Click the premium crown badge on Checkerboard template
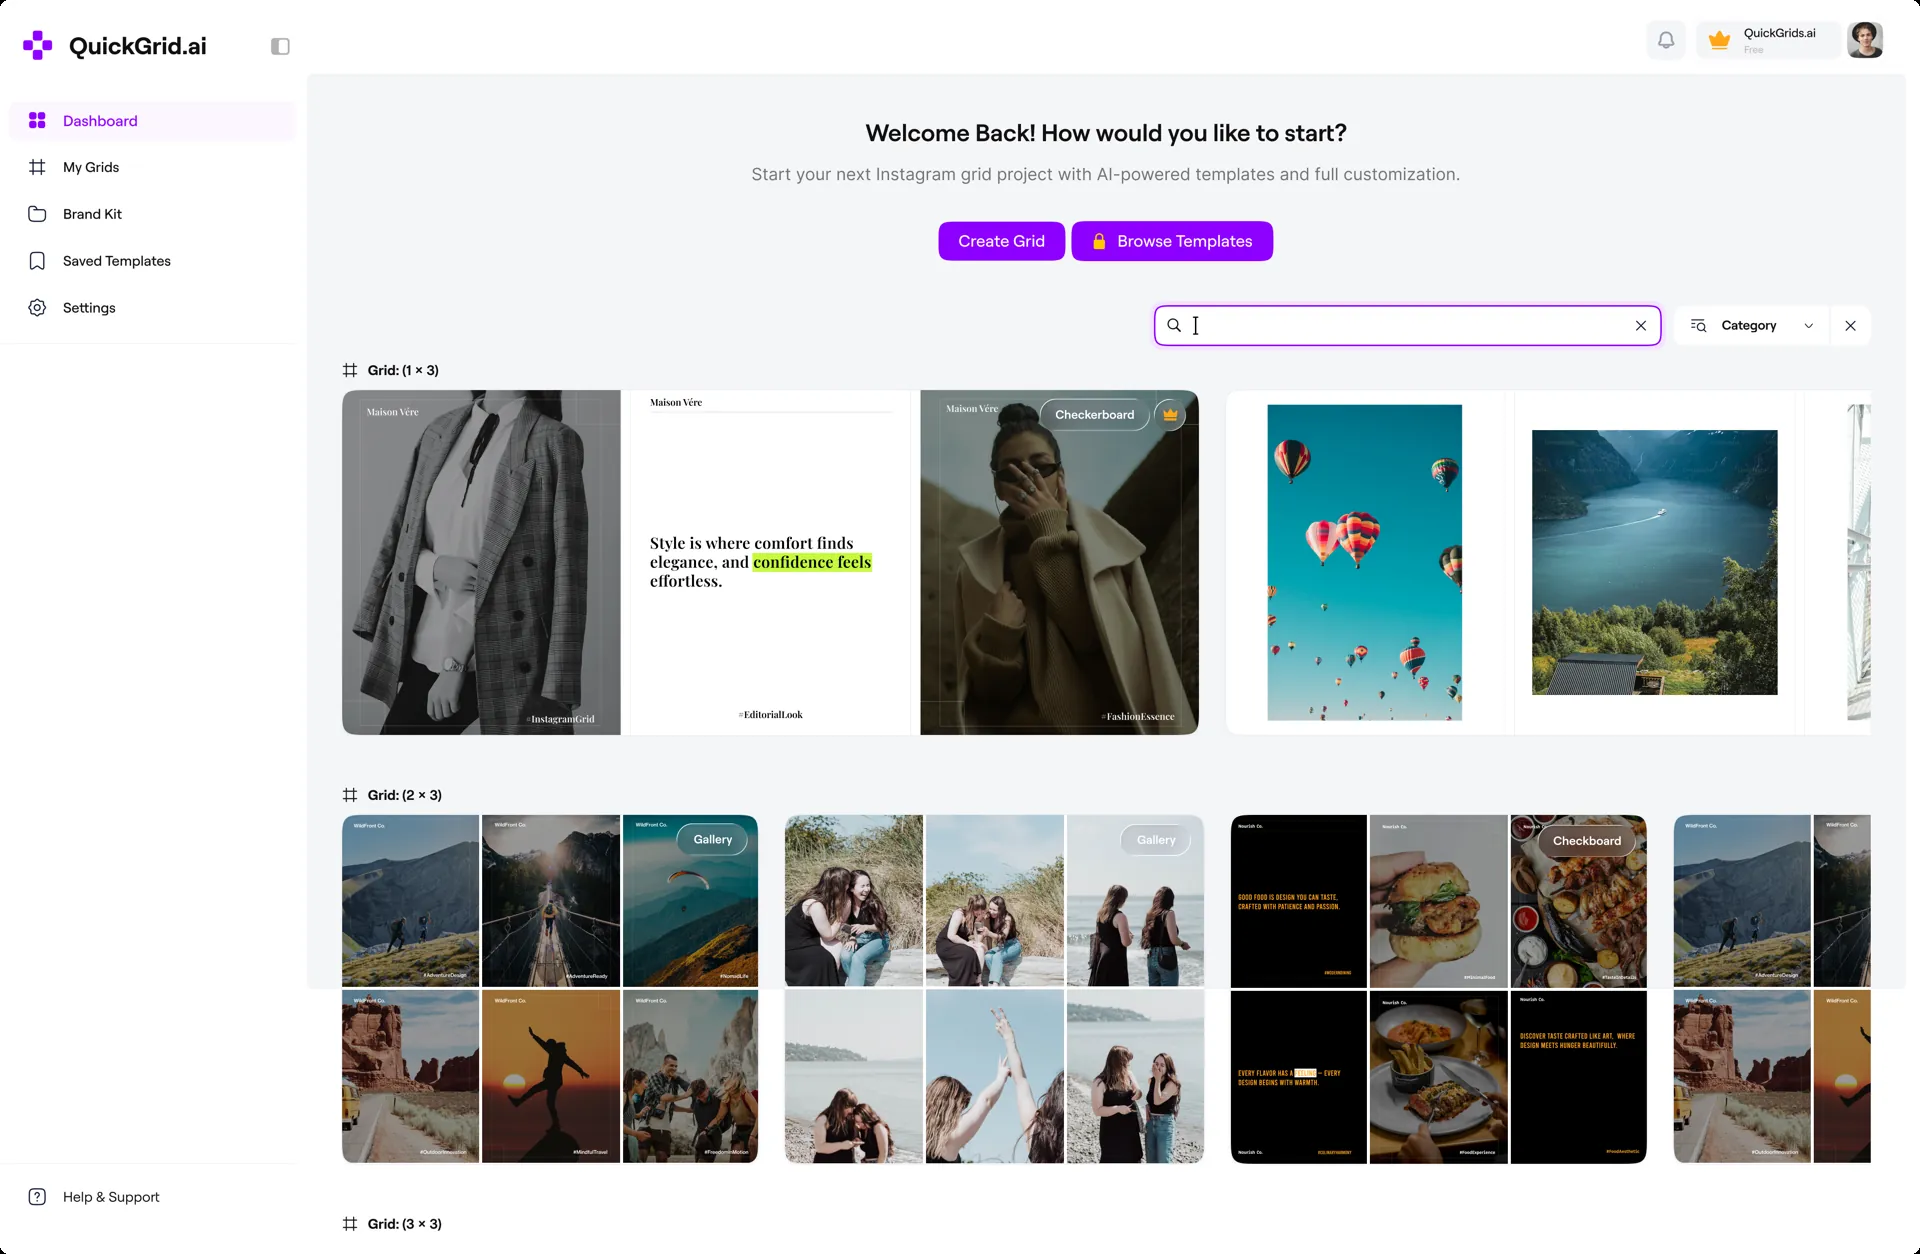 click(1170, 415)
